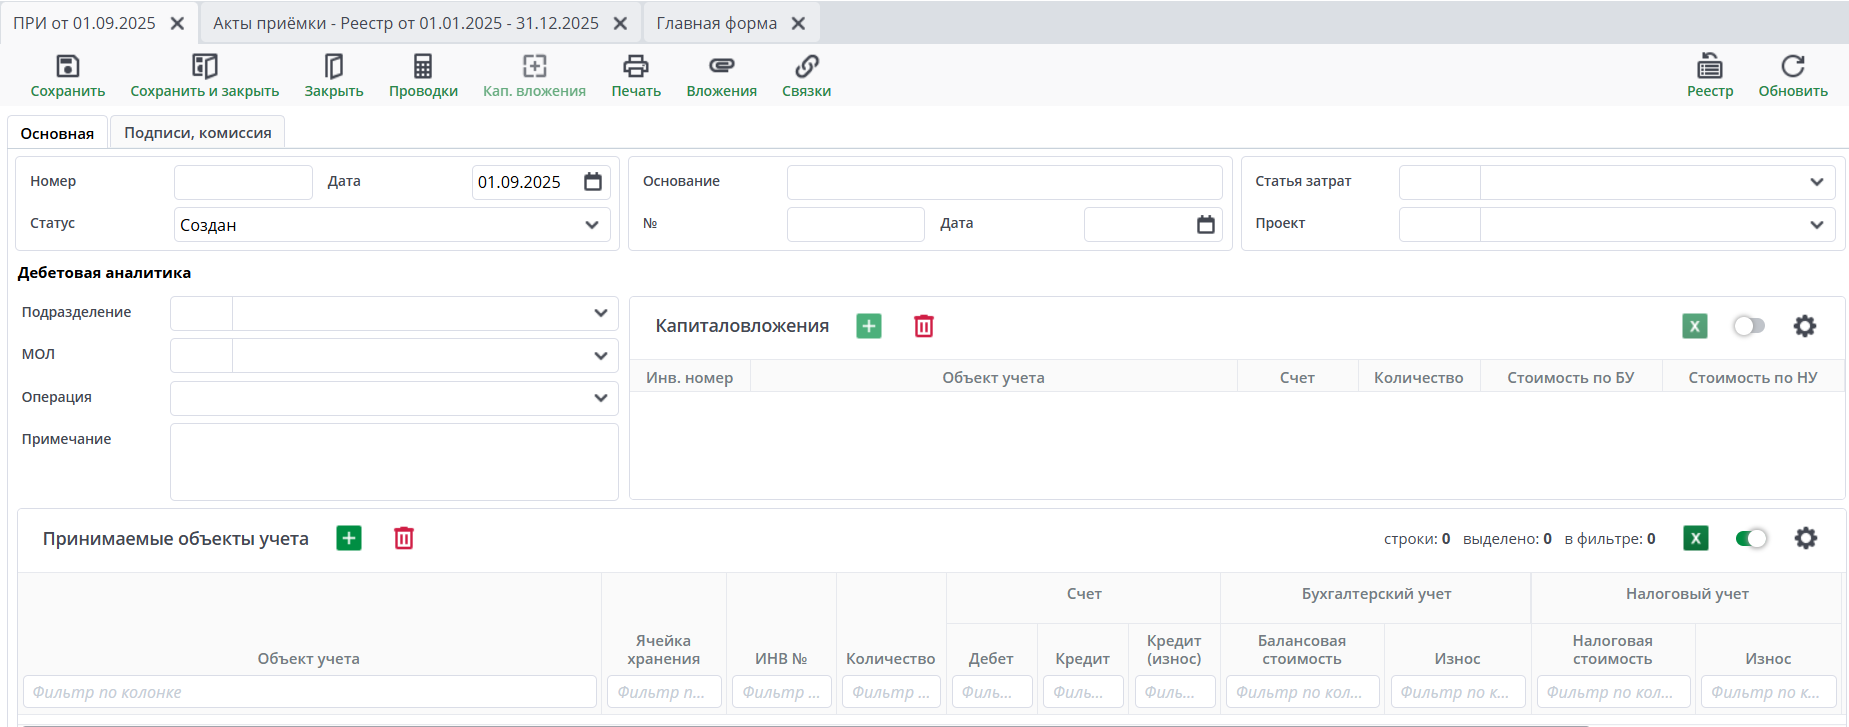Viewport: 1849px width, 727px height.
Task: Open Проводки calculator icon
Action: point(423,67)
